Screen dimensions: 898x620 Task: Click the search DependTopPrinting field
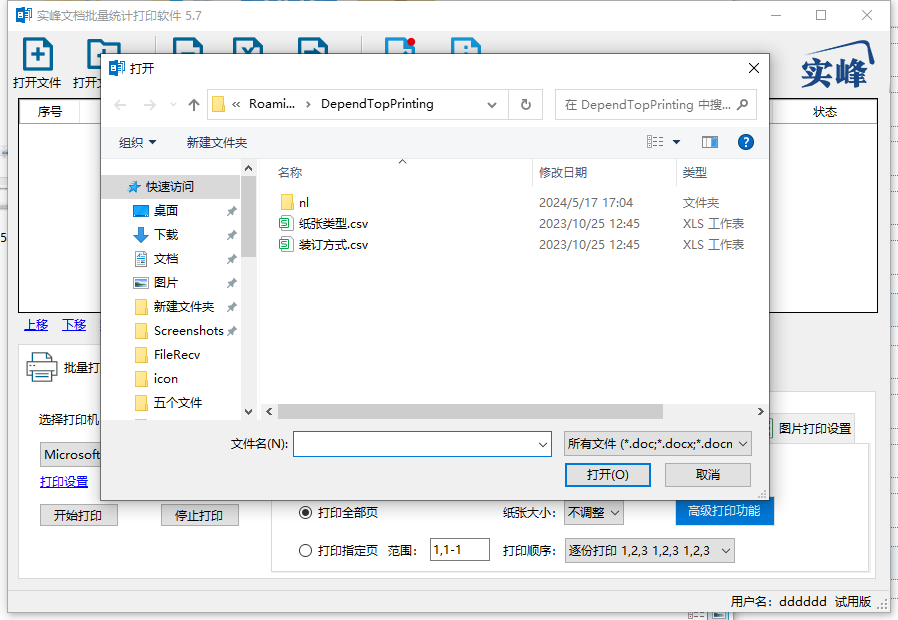[x=656, y=105]
